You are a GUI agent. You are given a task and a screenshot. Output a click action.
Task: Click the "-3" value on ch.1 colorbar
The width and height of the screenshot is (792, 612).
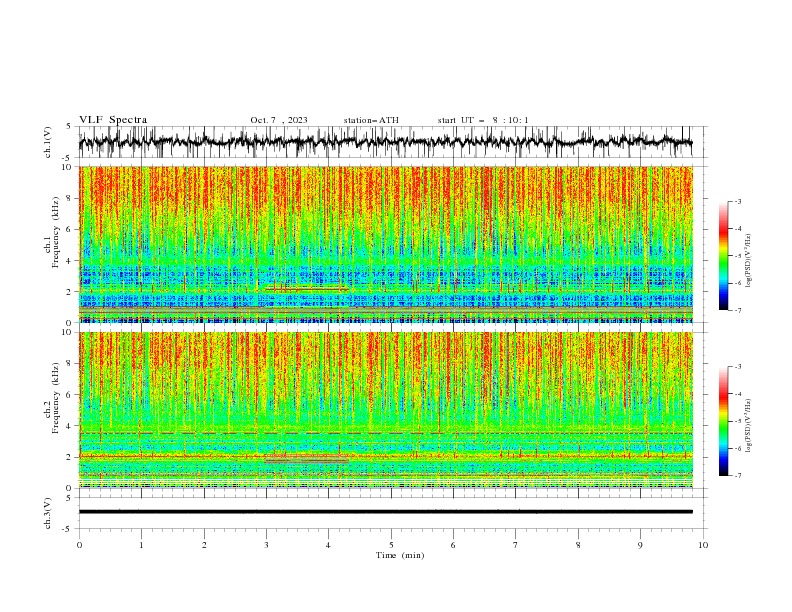click(x=737, y=201)
